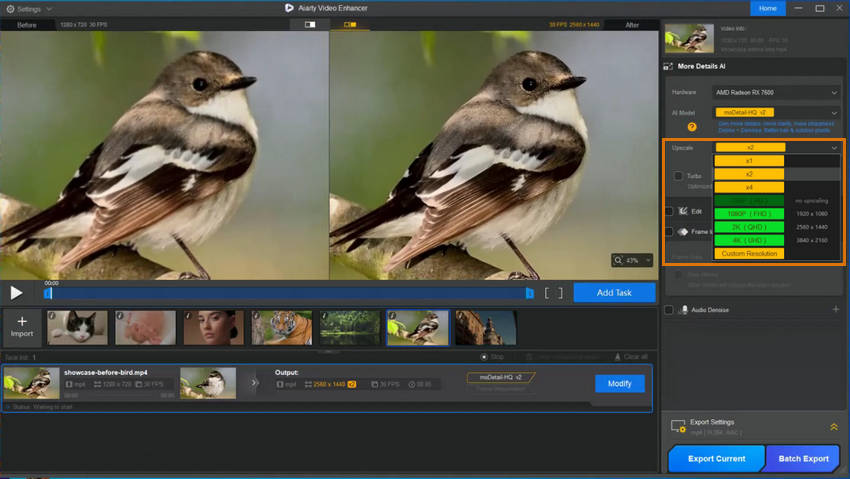Click the magnifier zoom icon on preview
This screenshot has height=479, width=850.
click(x=618, y=260)
